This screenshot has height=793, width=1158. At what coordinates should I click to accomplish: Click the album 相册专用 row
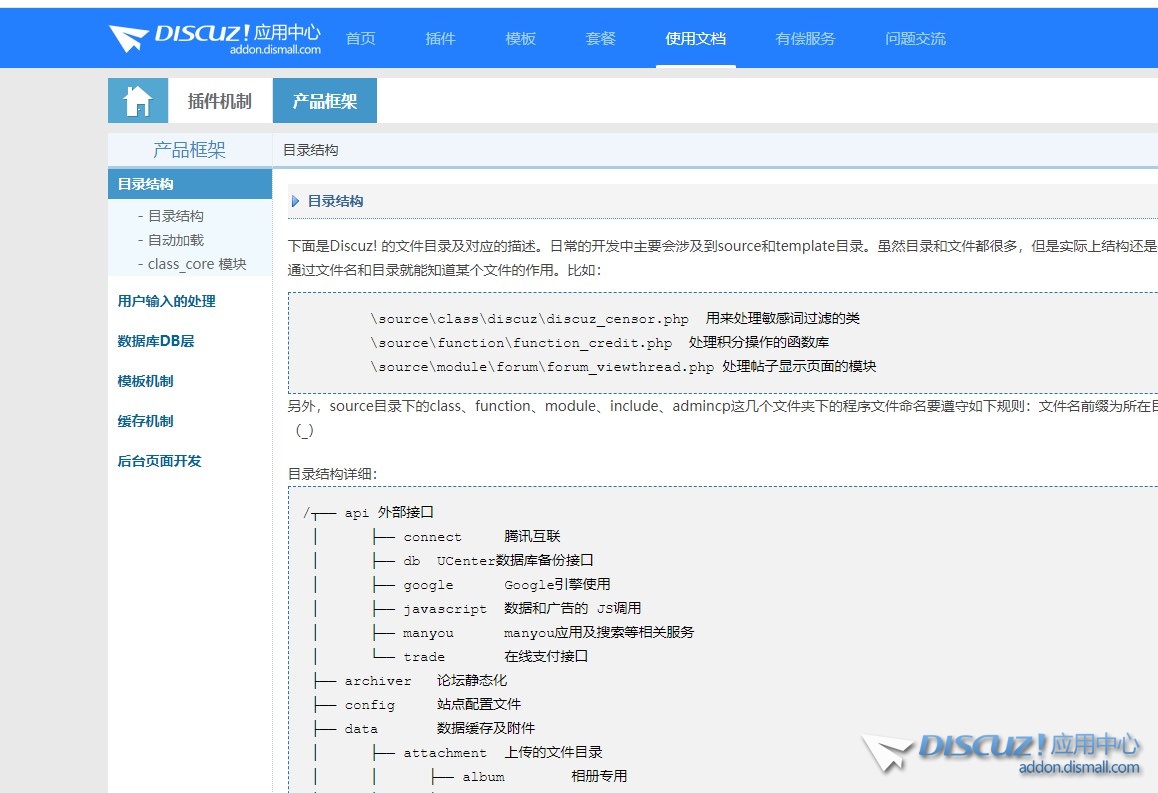coord(530,776)
